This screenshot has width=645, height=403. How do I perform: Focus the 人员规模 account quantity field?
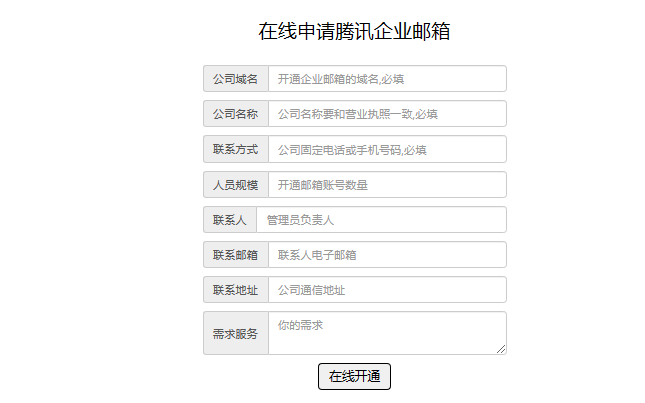[386, 185]
